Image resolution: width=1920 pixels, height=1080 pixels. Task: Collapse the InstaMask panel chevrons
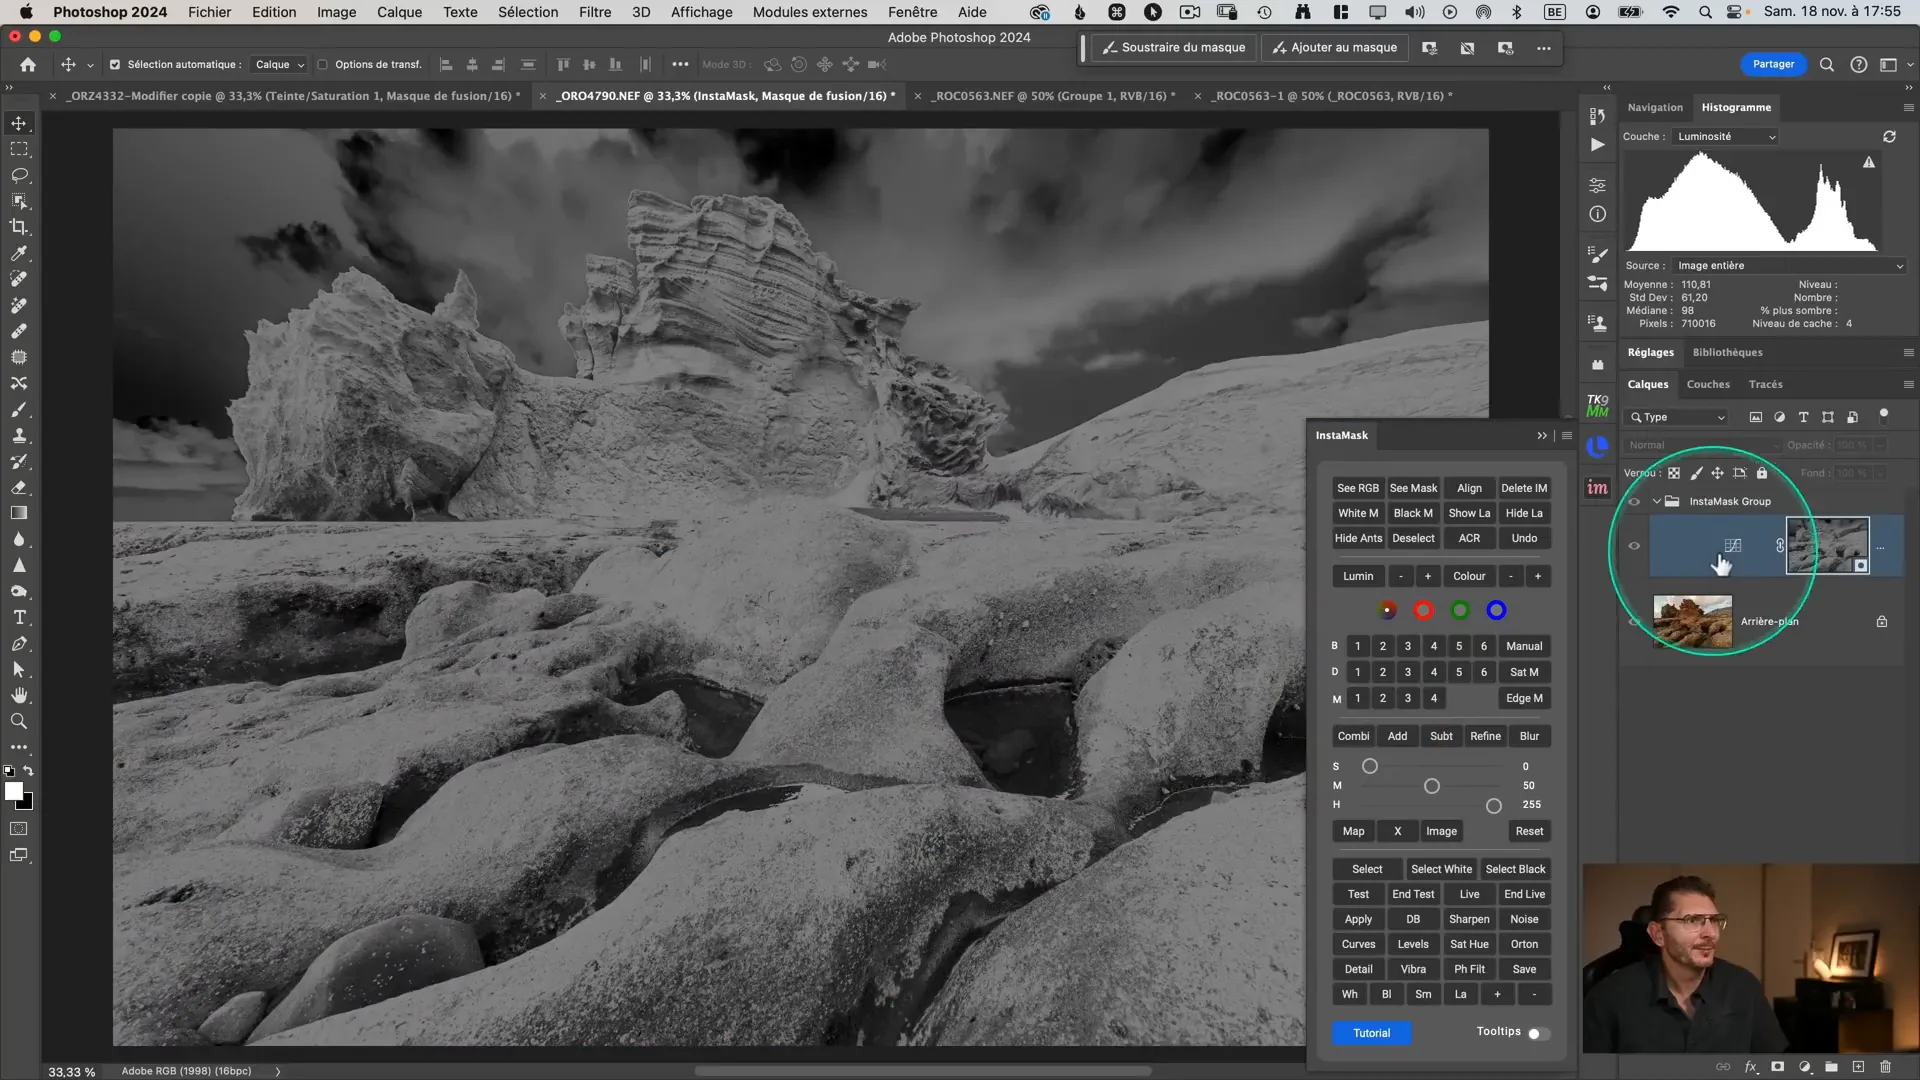pyautogui.click(x=1542, y=436)
